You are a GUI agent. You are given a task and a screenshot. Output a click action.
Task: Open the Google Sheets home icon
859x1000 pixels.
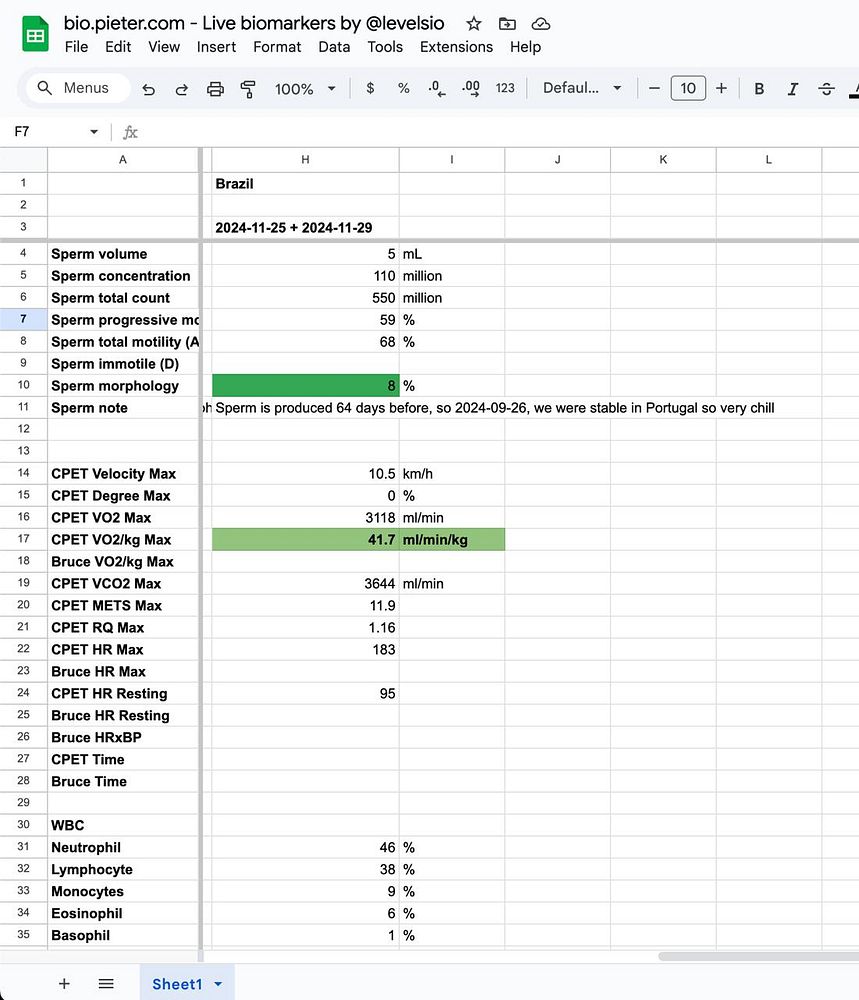[35, 34]
